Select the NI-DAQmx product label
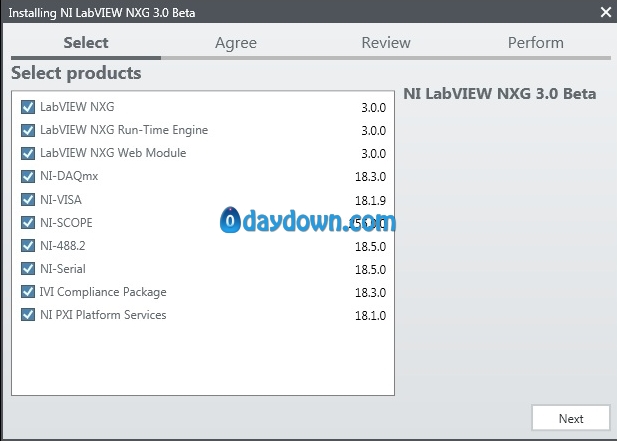This screenshot has width=617, height=441. (69, 176)
